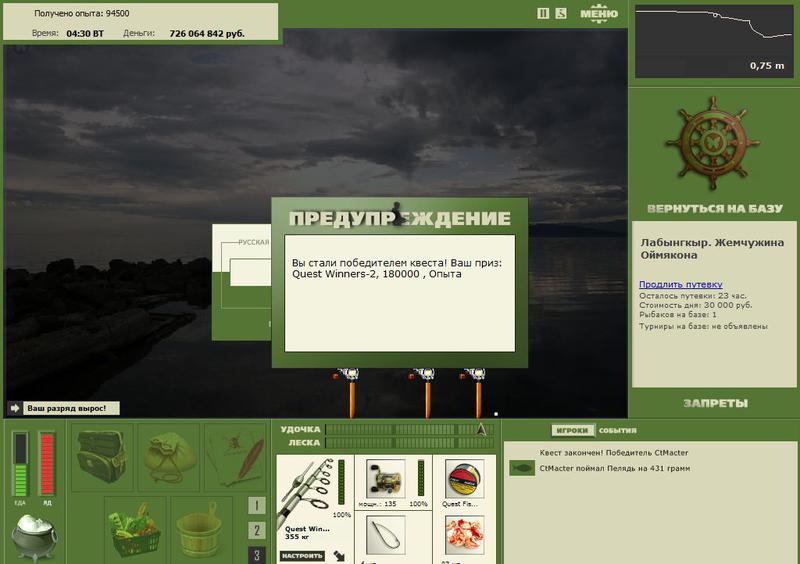Click the reel's green durability bar at 100%
This screenshot has width=800, height=564.
[x=421, y=477]
